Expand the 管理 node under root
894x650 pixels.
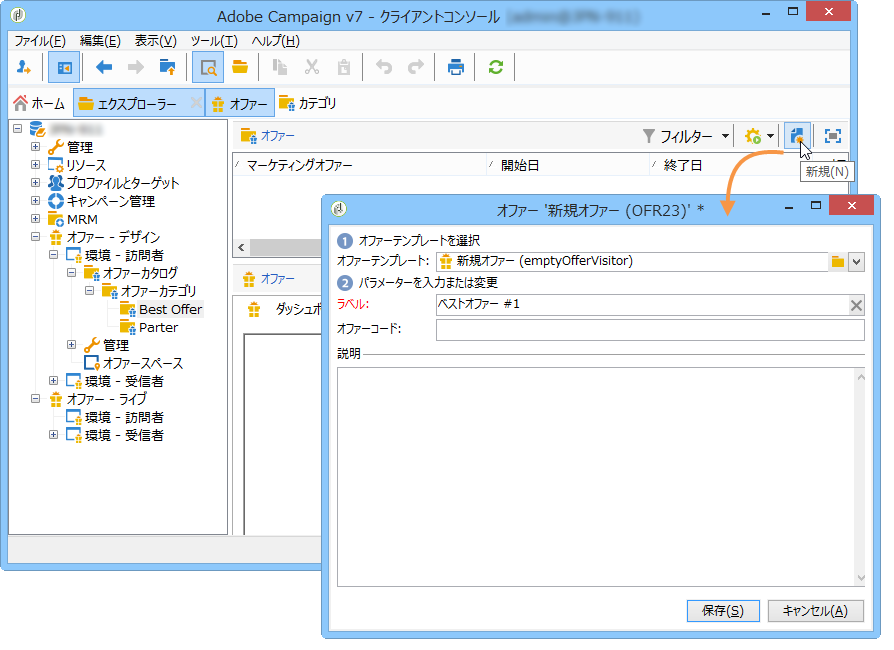(x=35, y=147)
